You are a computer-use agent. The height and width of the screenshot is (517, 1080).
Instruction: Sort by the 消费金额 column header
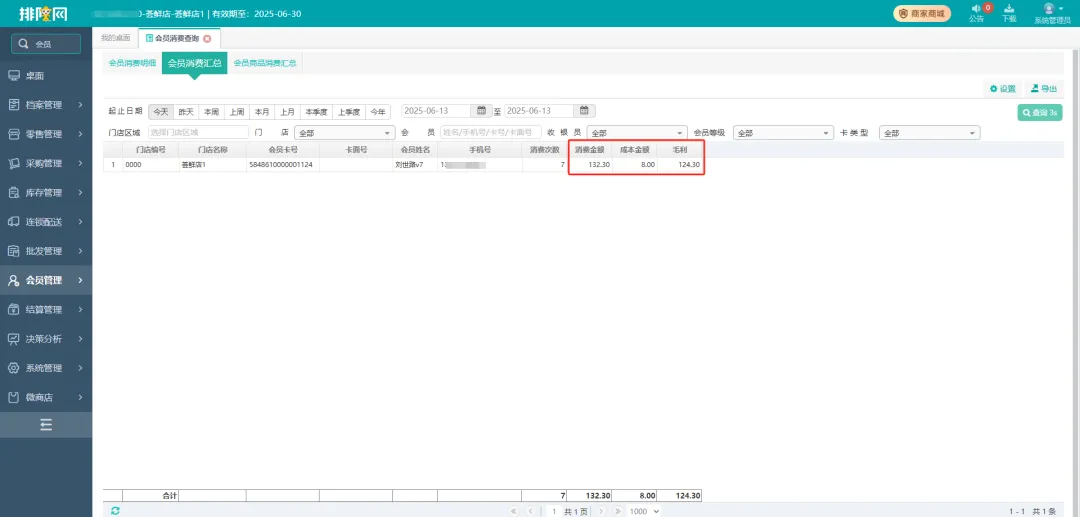click(590, 149)
